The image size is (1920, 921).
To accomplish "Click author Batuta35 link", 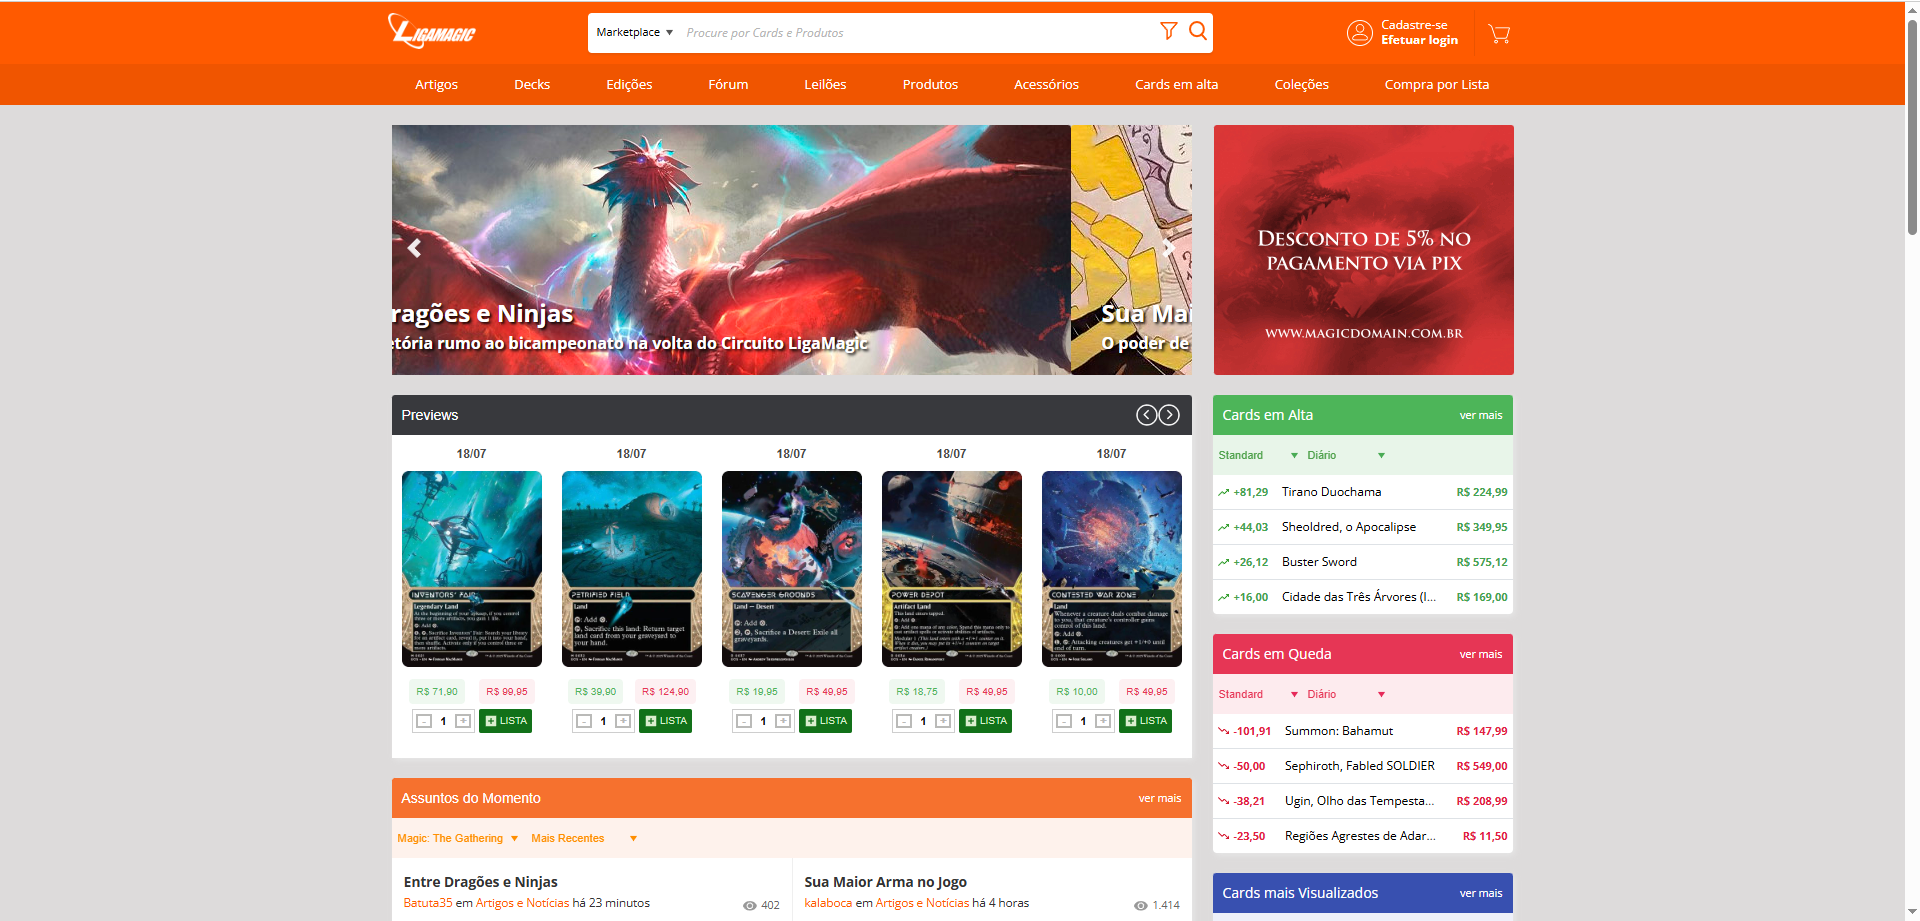I will 427,903.
